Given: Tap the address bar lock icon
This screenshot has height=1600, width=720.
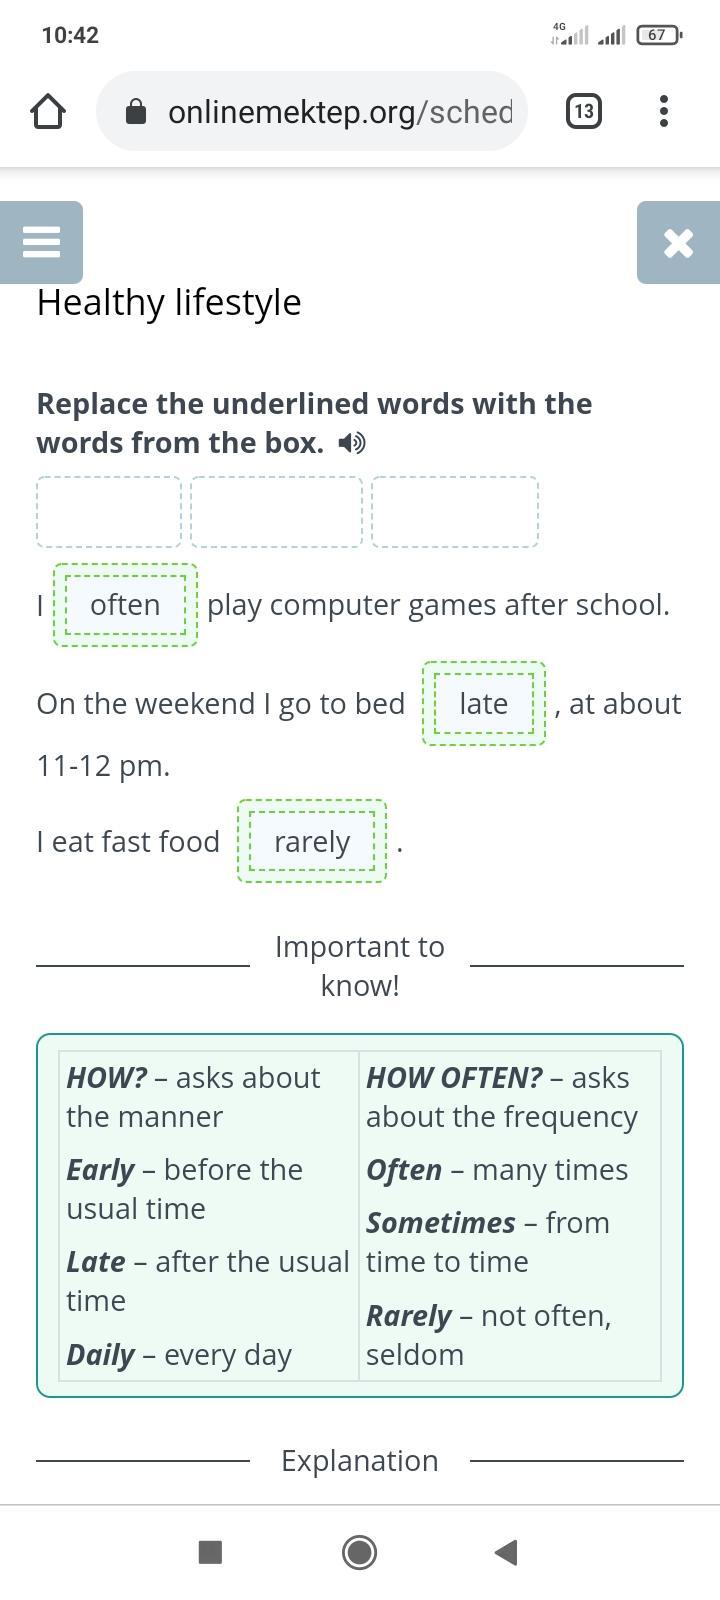Looking at the screenshot, I should pyautogui.click(x=137, y=112).
